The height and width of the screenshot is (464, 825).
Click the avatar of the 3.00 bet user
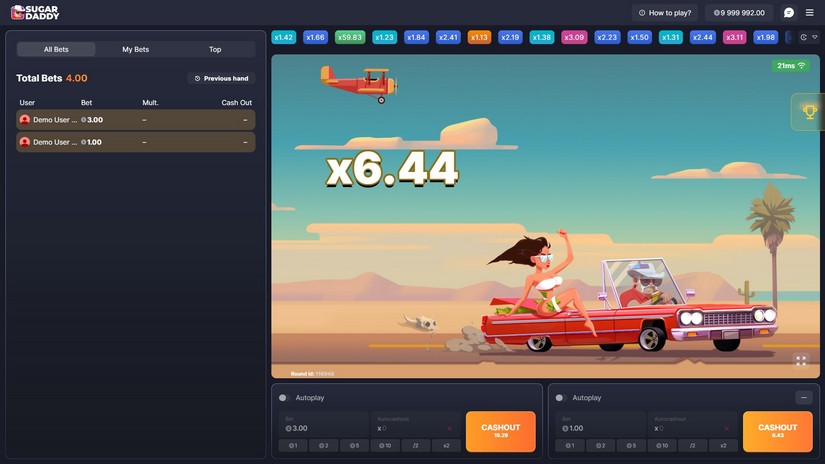tap(24, 119)
